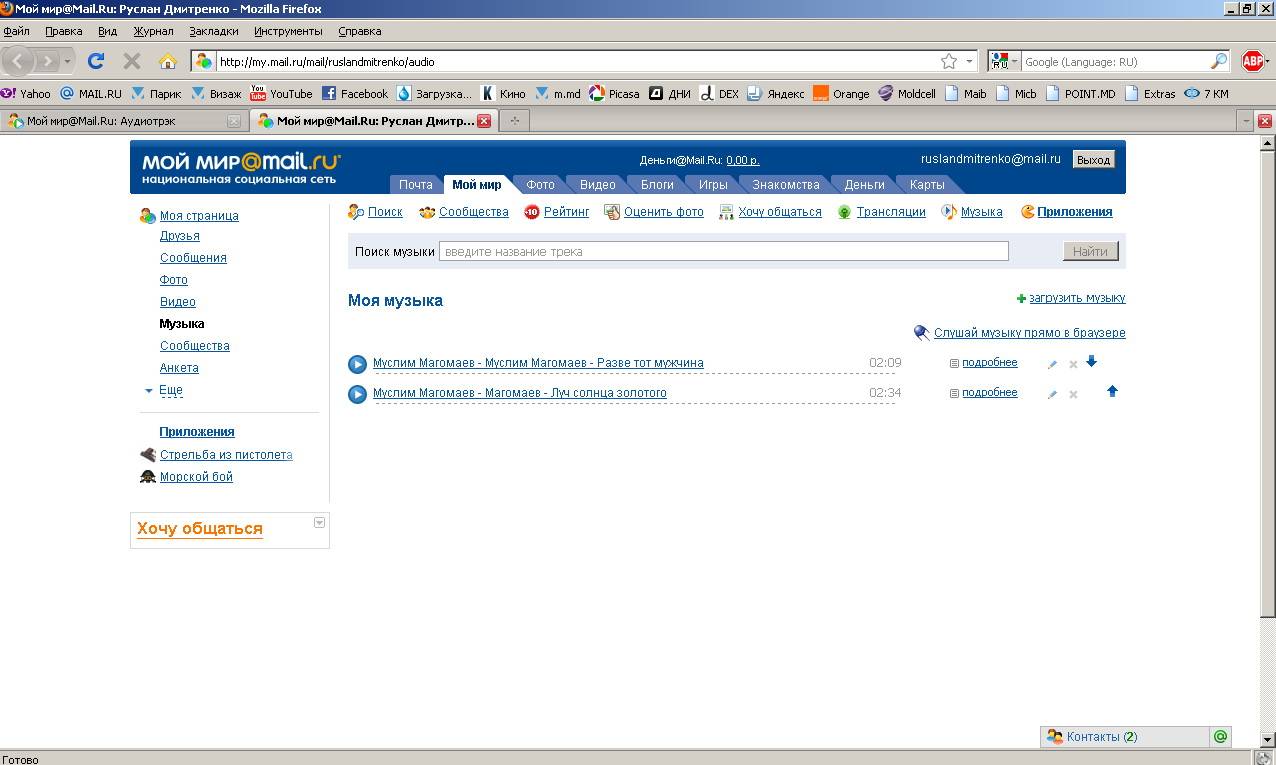Open the Moldcell bookmark
The image size is (1276, 765).
coord(907,93)
